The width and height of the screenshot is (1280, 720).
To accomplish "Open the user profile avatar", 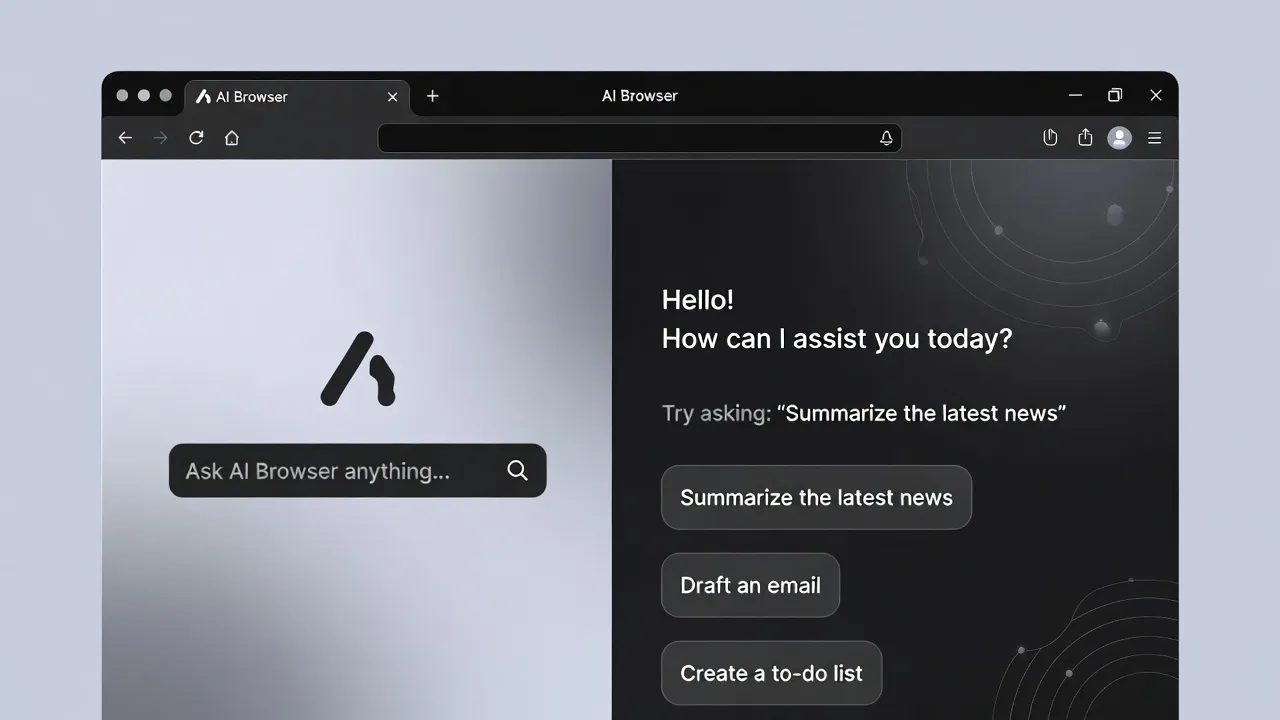I will pyautogui.click(x=1119, y=138).
